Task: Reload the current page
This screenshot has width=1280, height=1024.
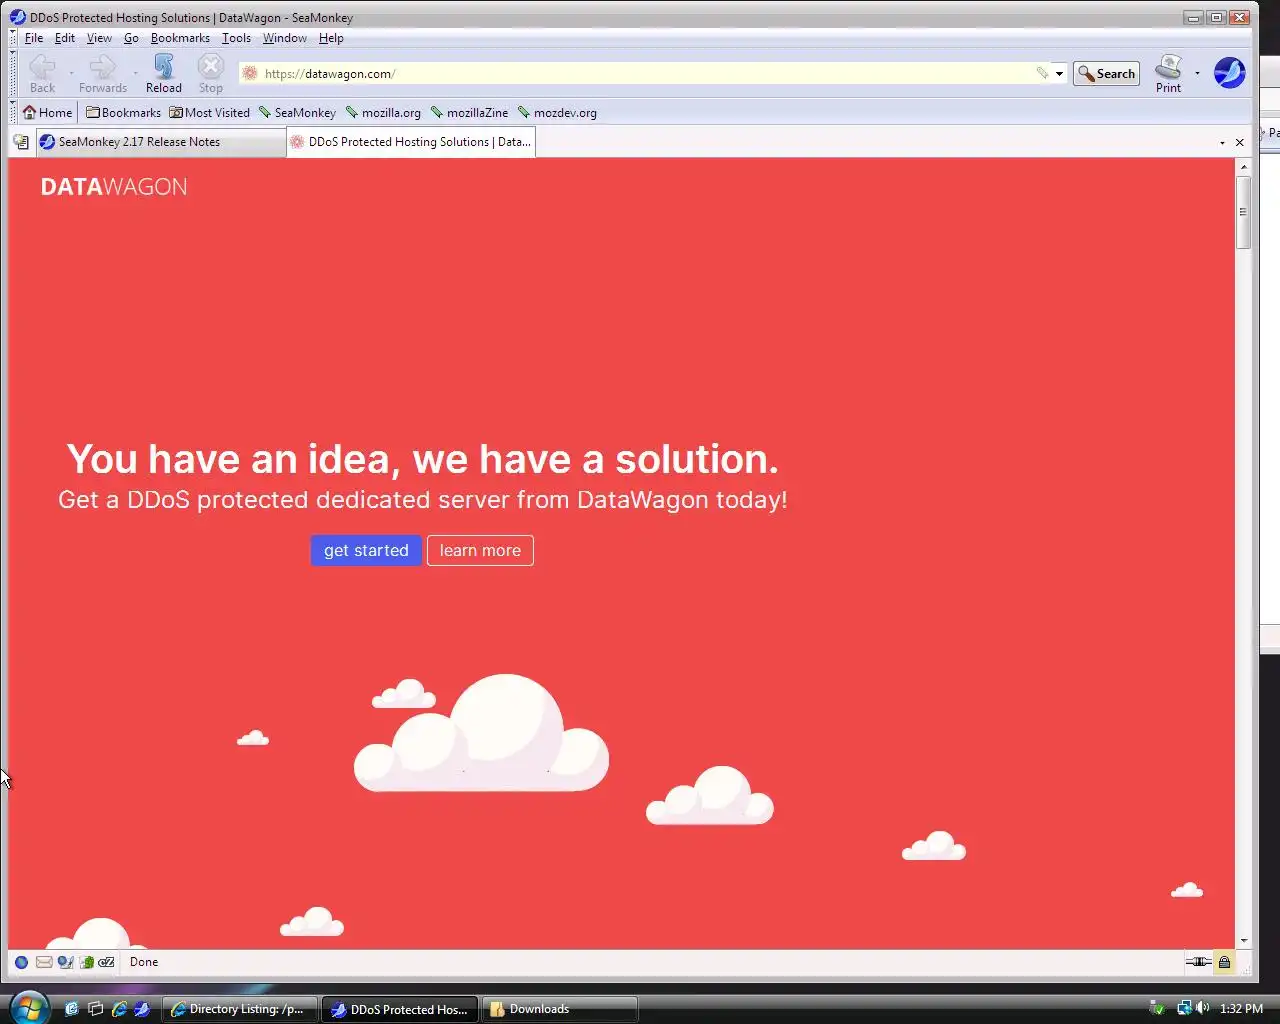Action: tap(164, 74)
